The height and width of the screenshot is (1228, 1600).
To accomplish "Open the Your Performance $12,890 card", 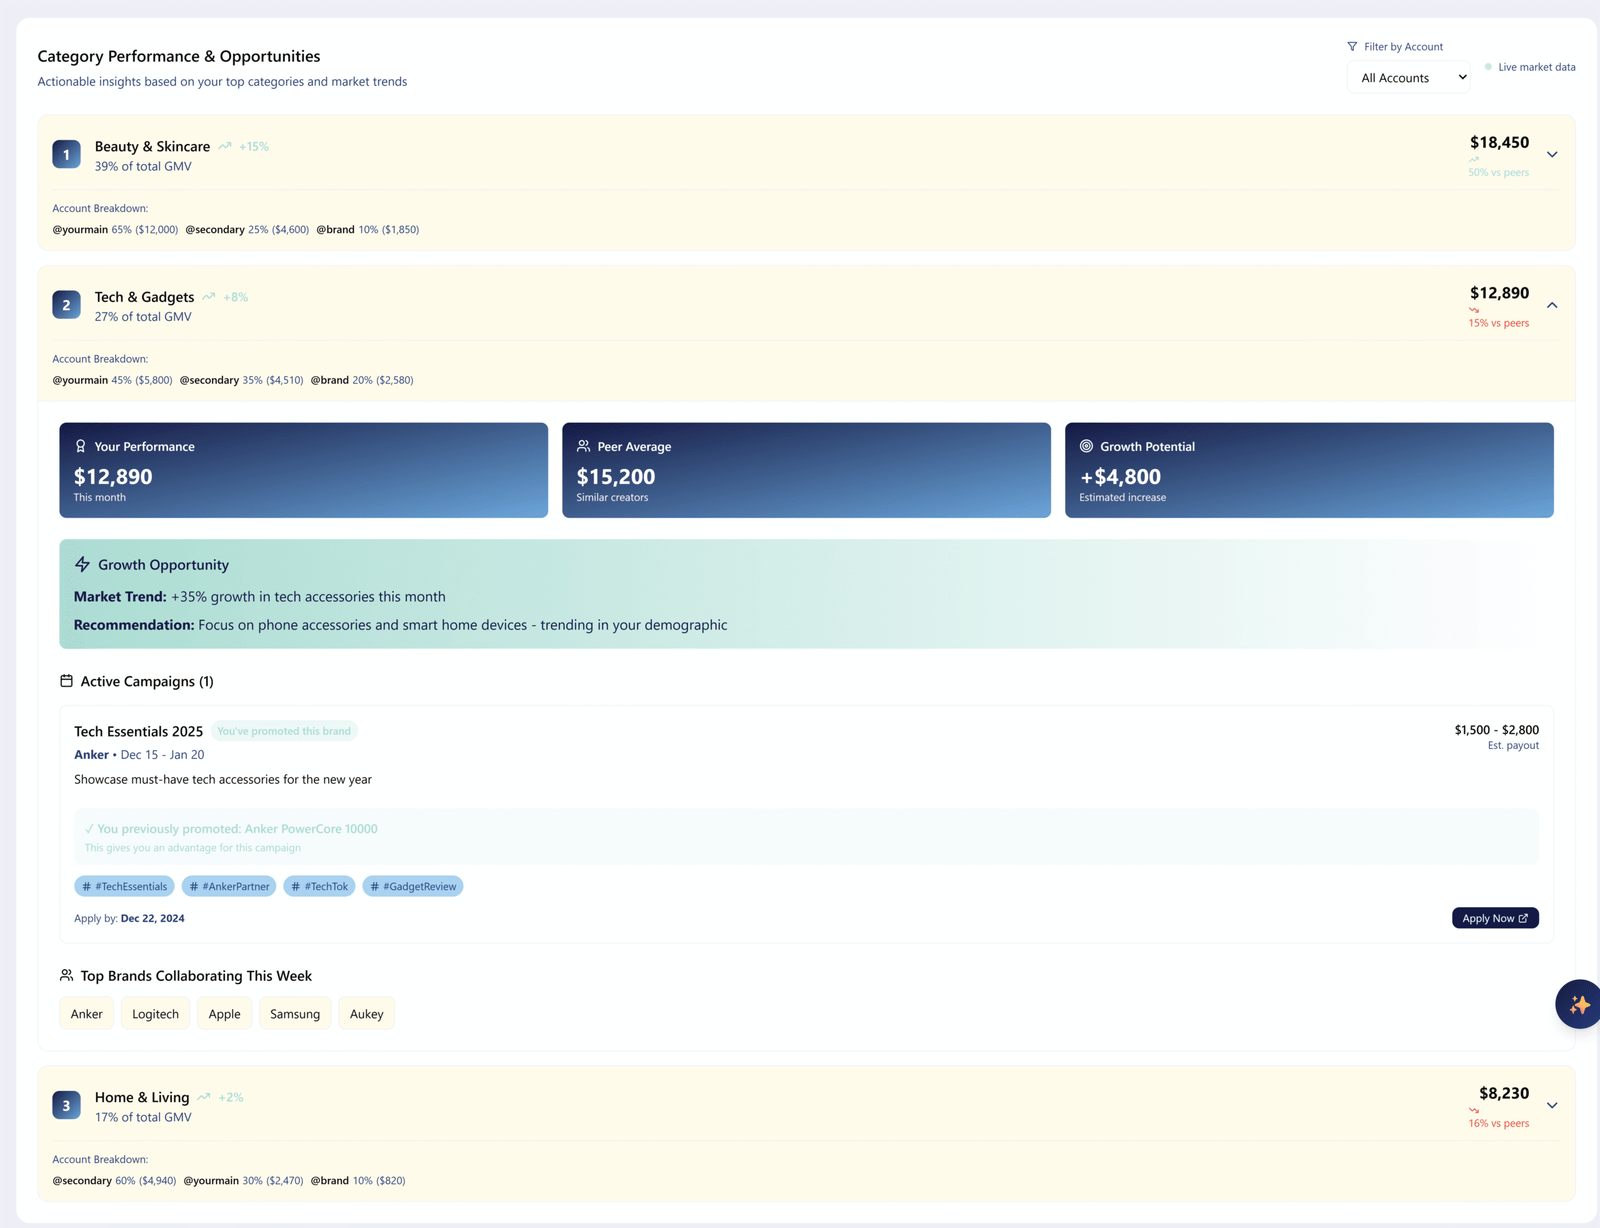I will [x=303, y=470].
